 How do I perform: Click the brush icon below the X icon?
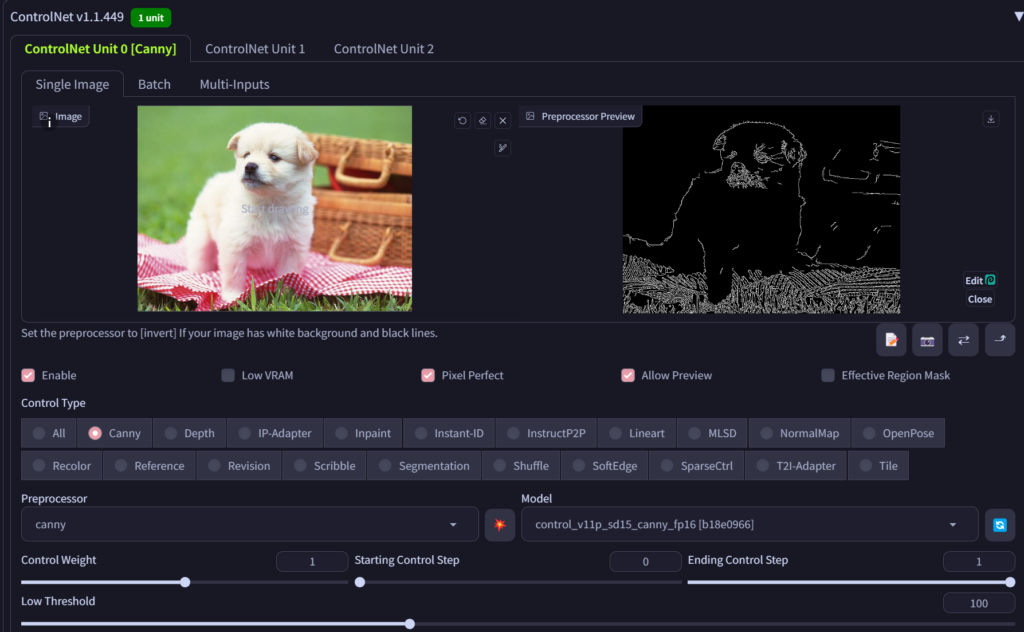(503, 148)
